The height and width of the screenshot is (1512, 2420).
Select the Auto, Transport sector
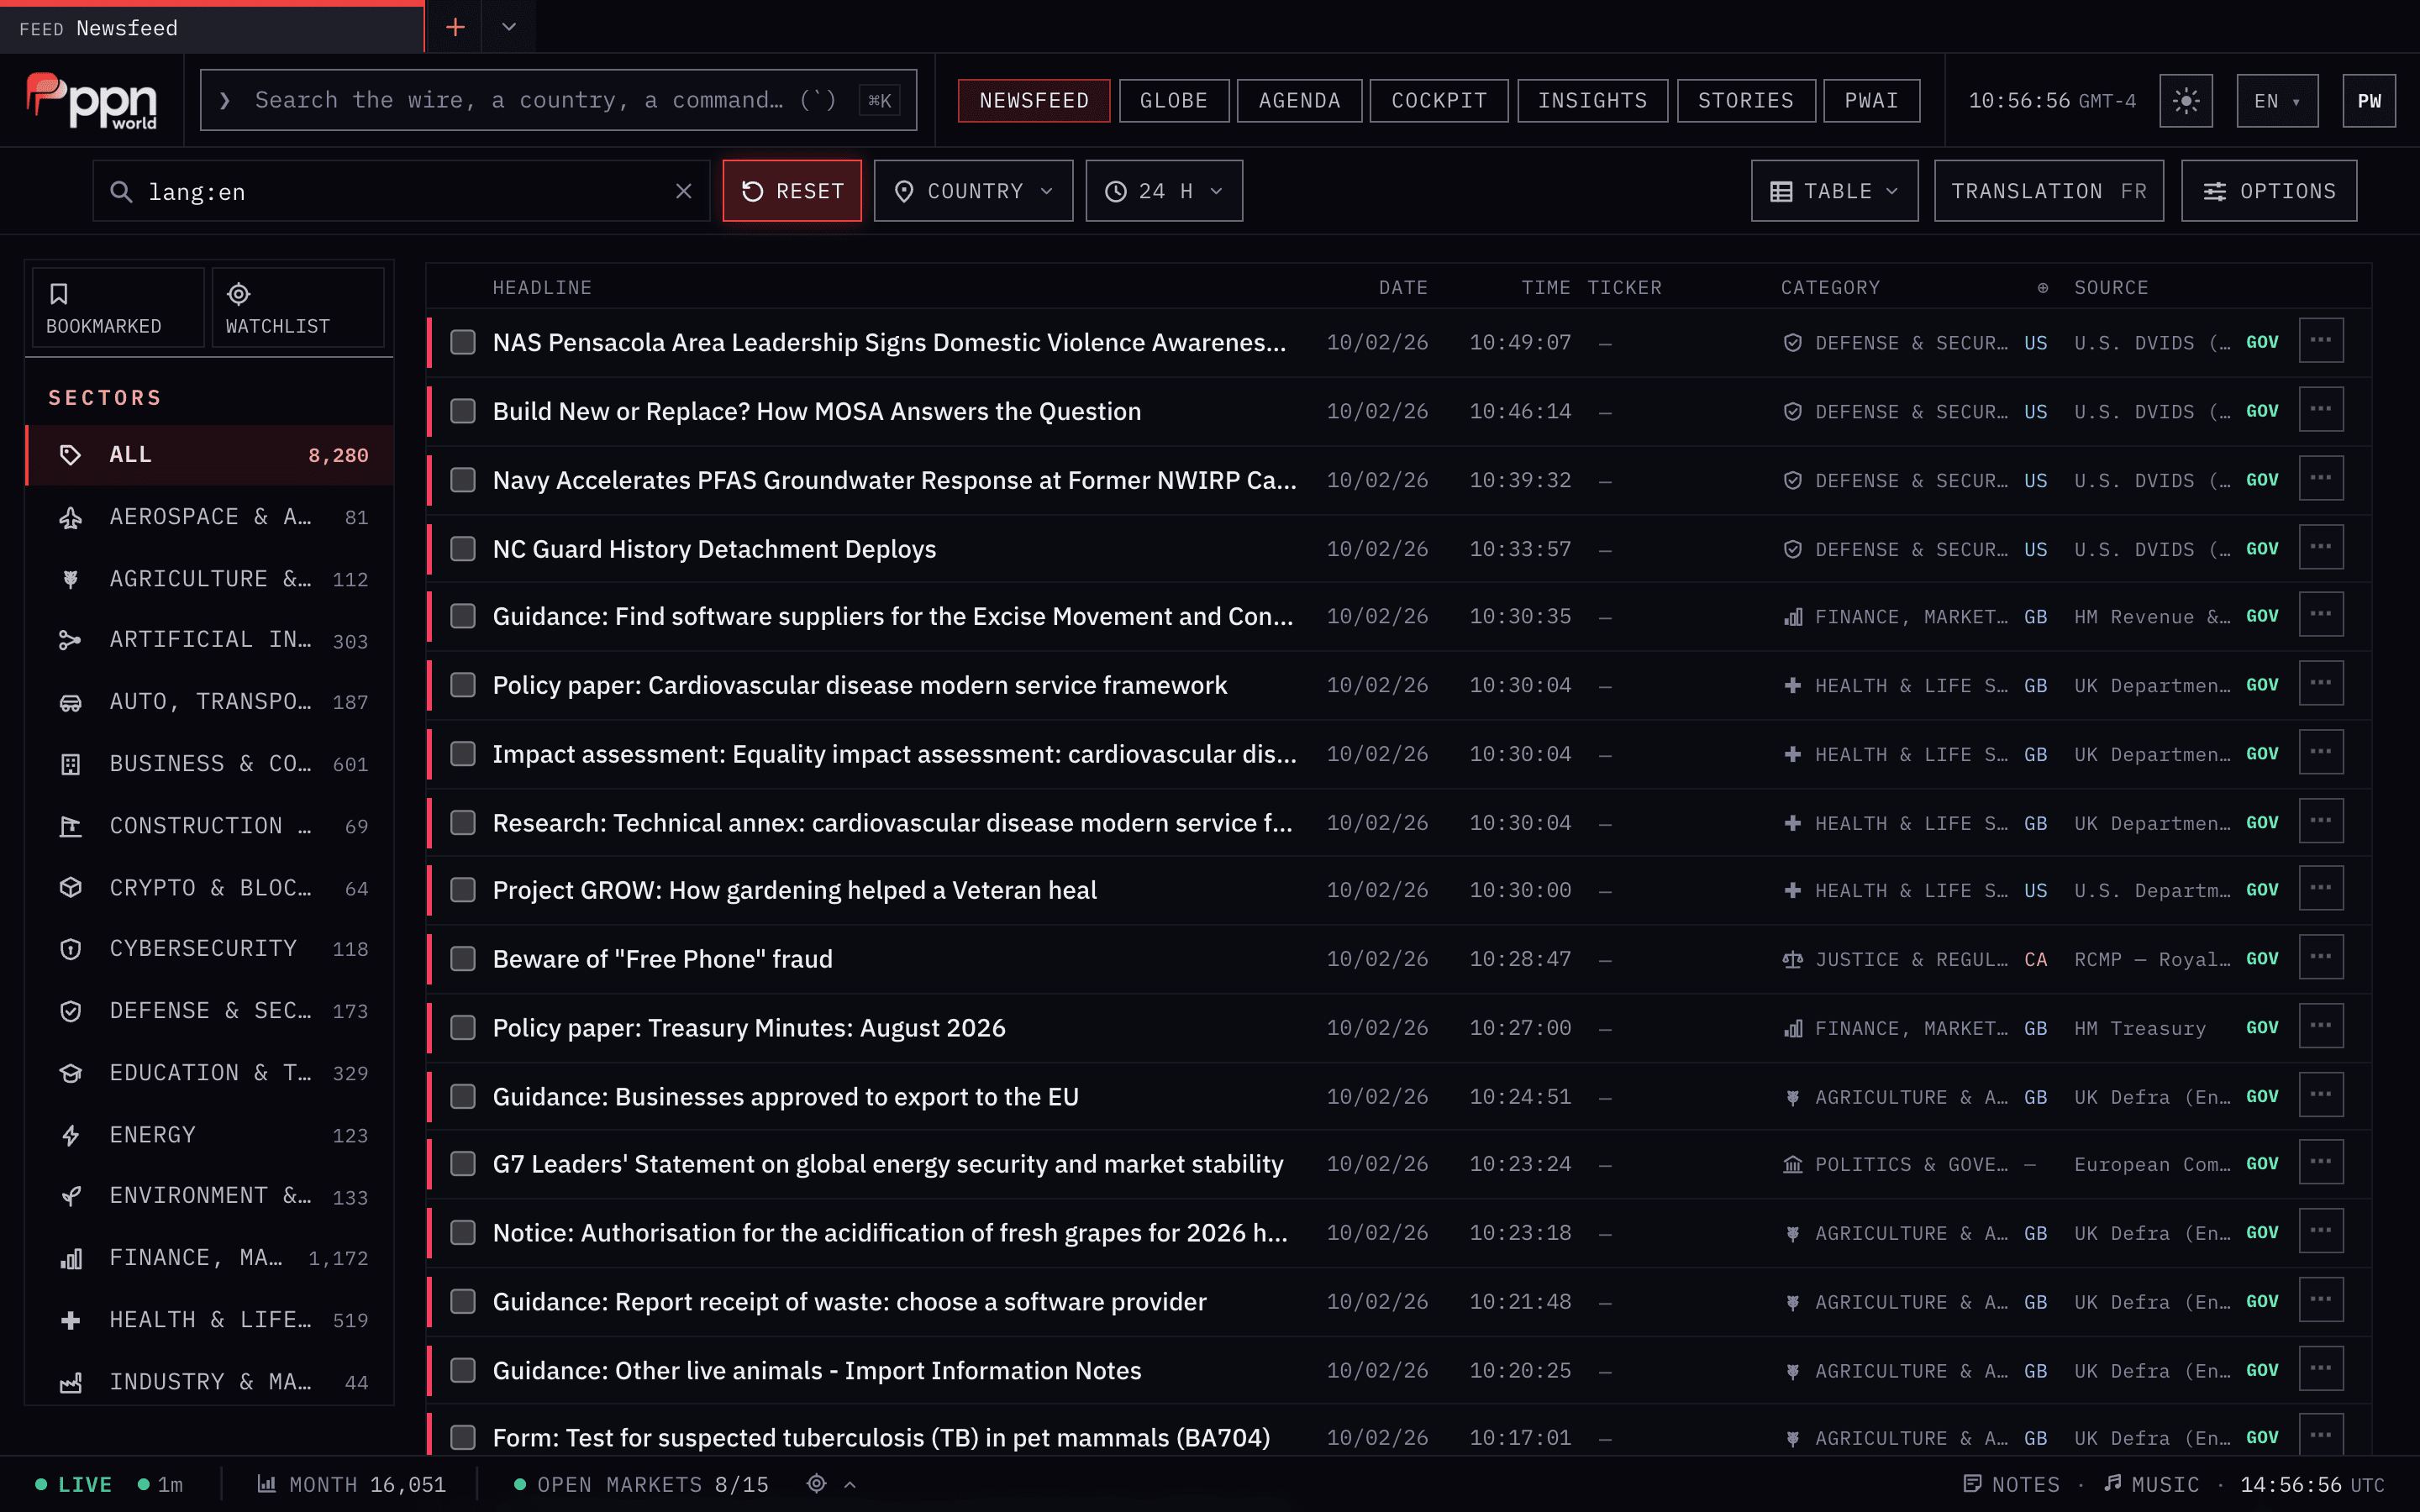pos(210,702)
